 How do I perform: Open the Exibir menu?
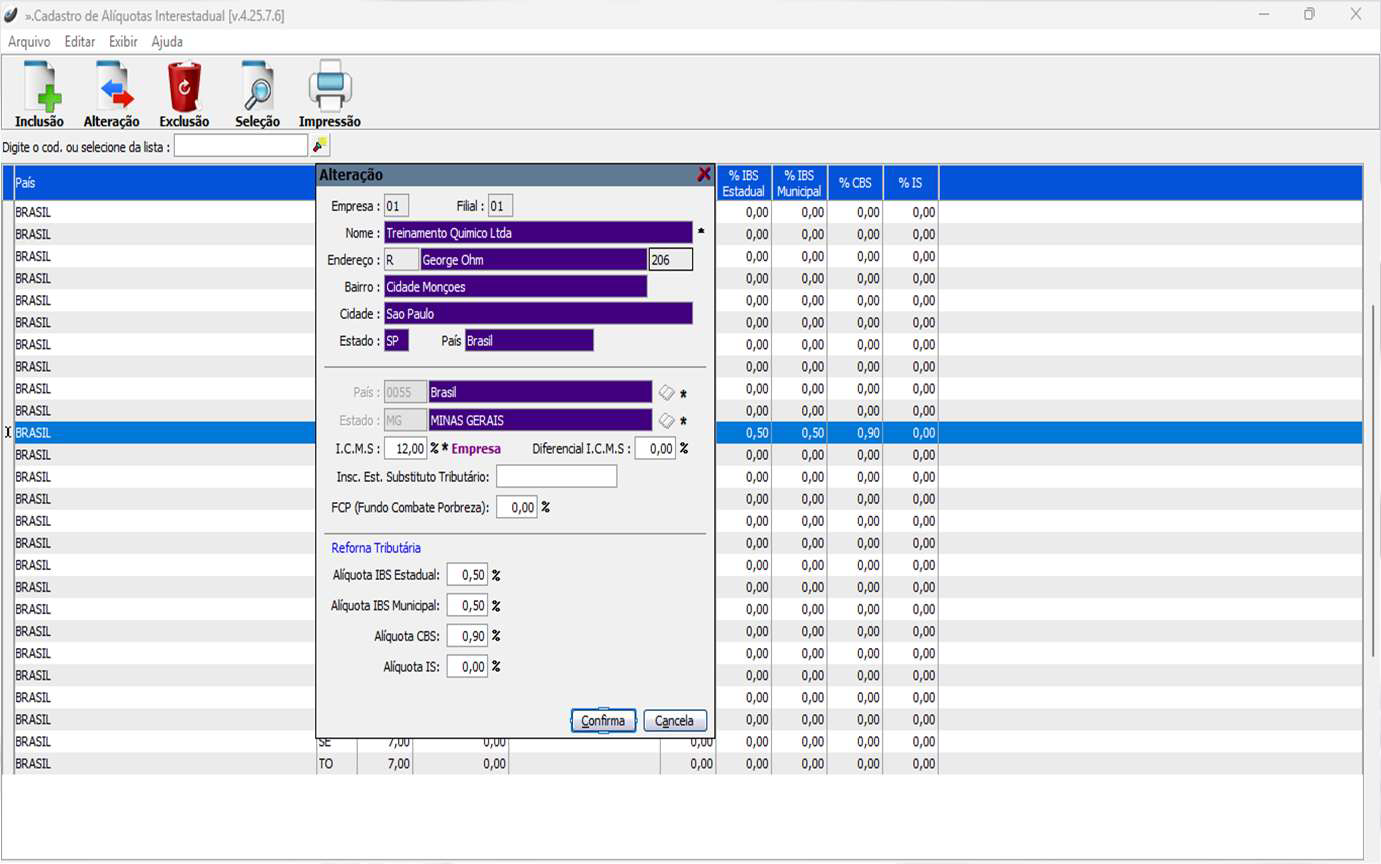point(123,42)
